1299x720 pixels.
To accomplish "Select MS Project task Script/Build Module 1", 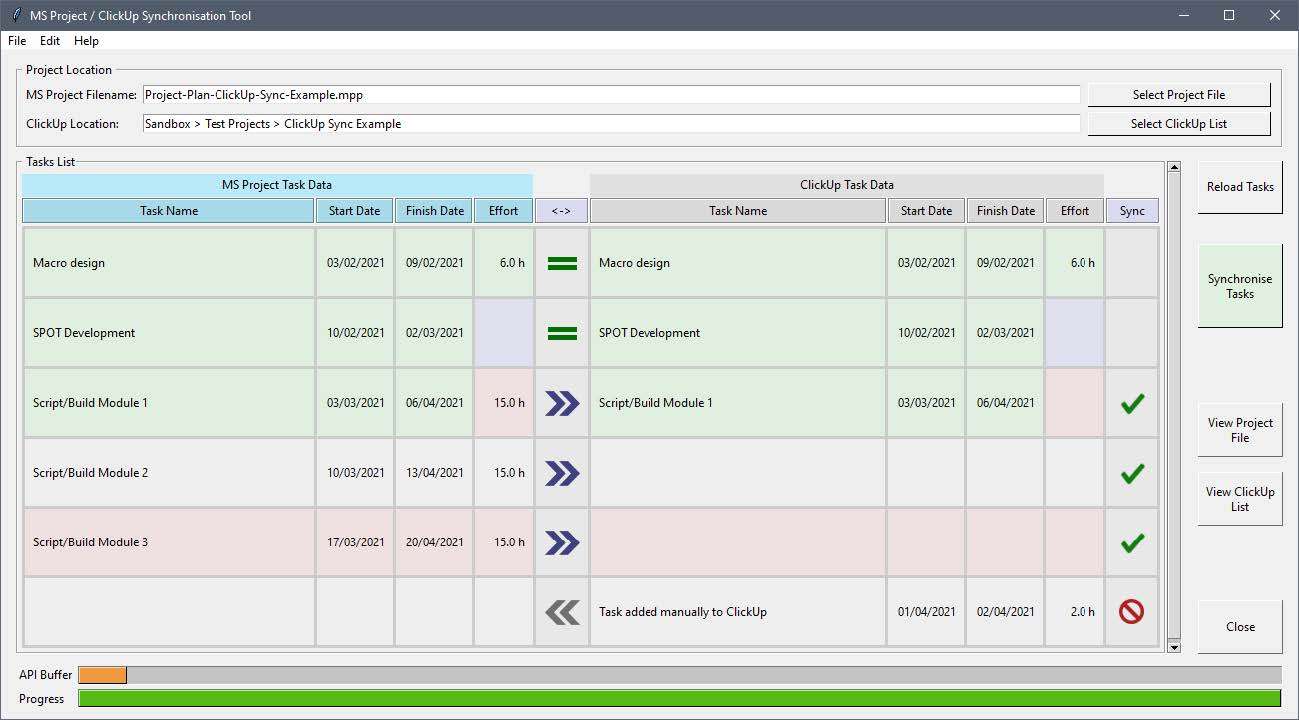I will click(x=169, y=403).
